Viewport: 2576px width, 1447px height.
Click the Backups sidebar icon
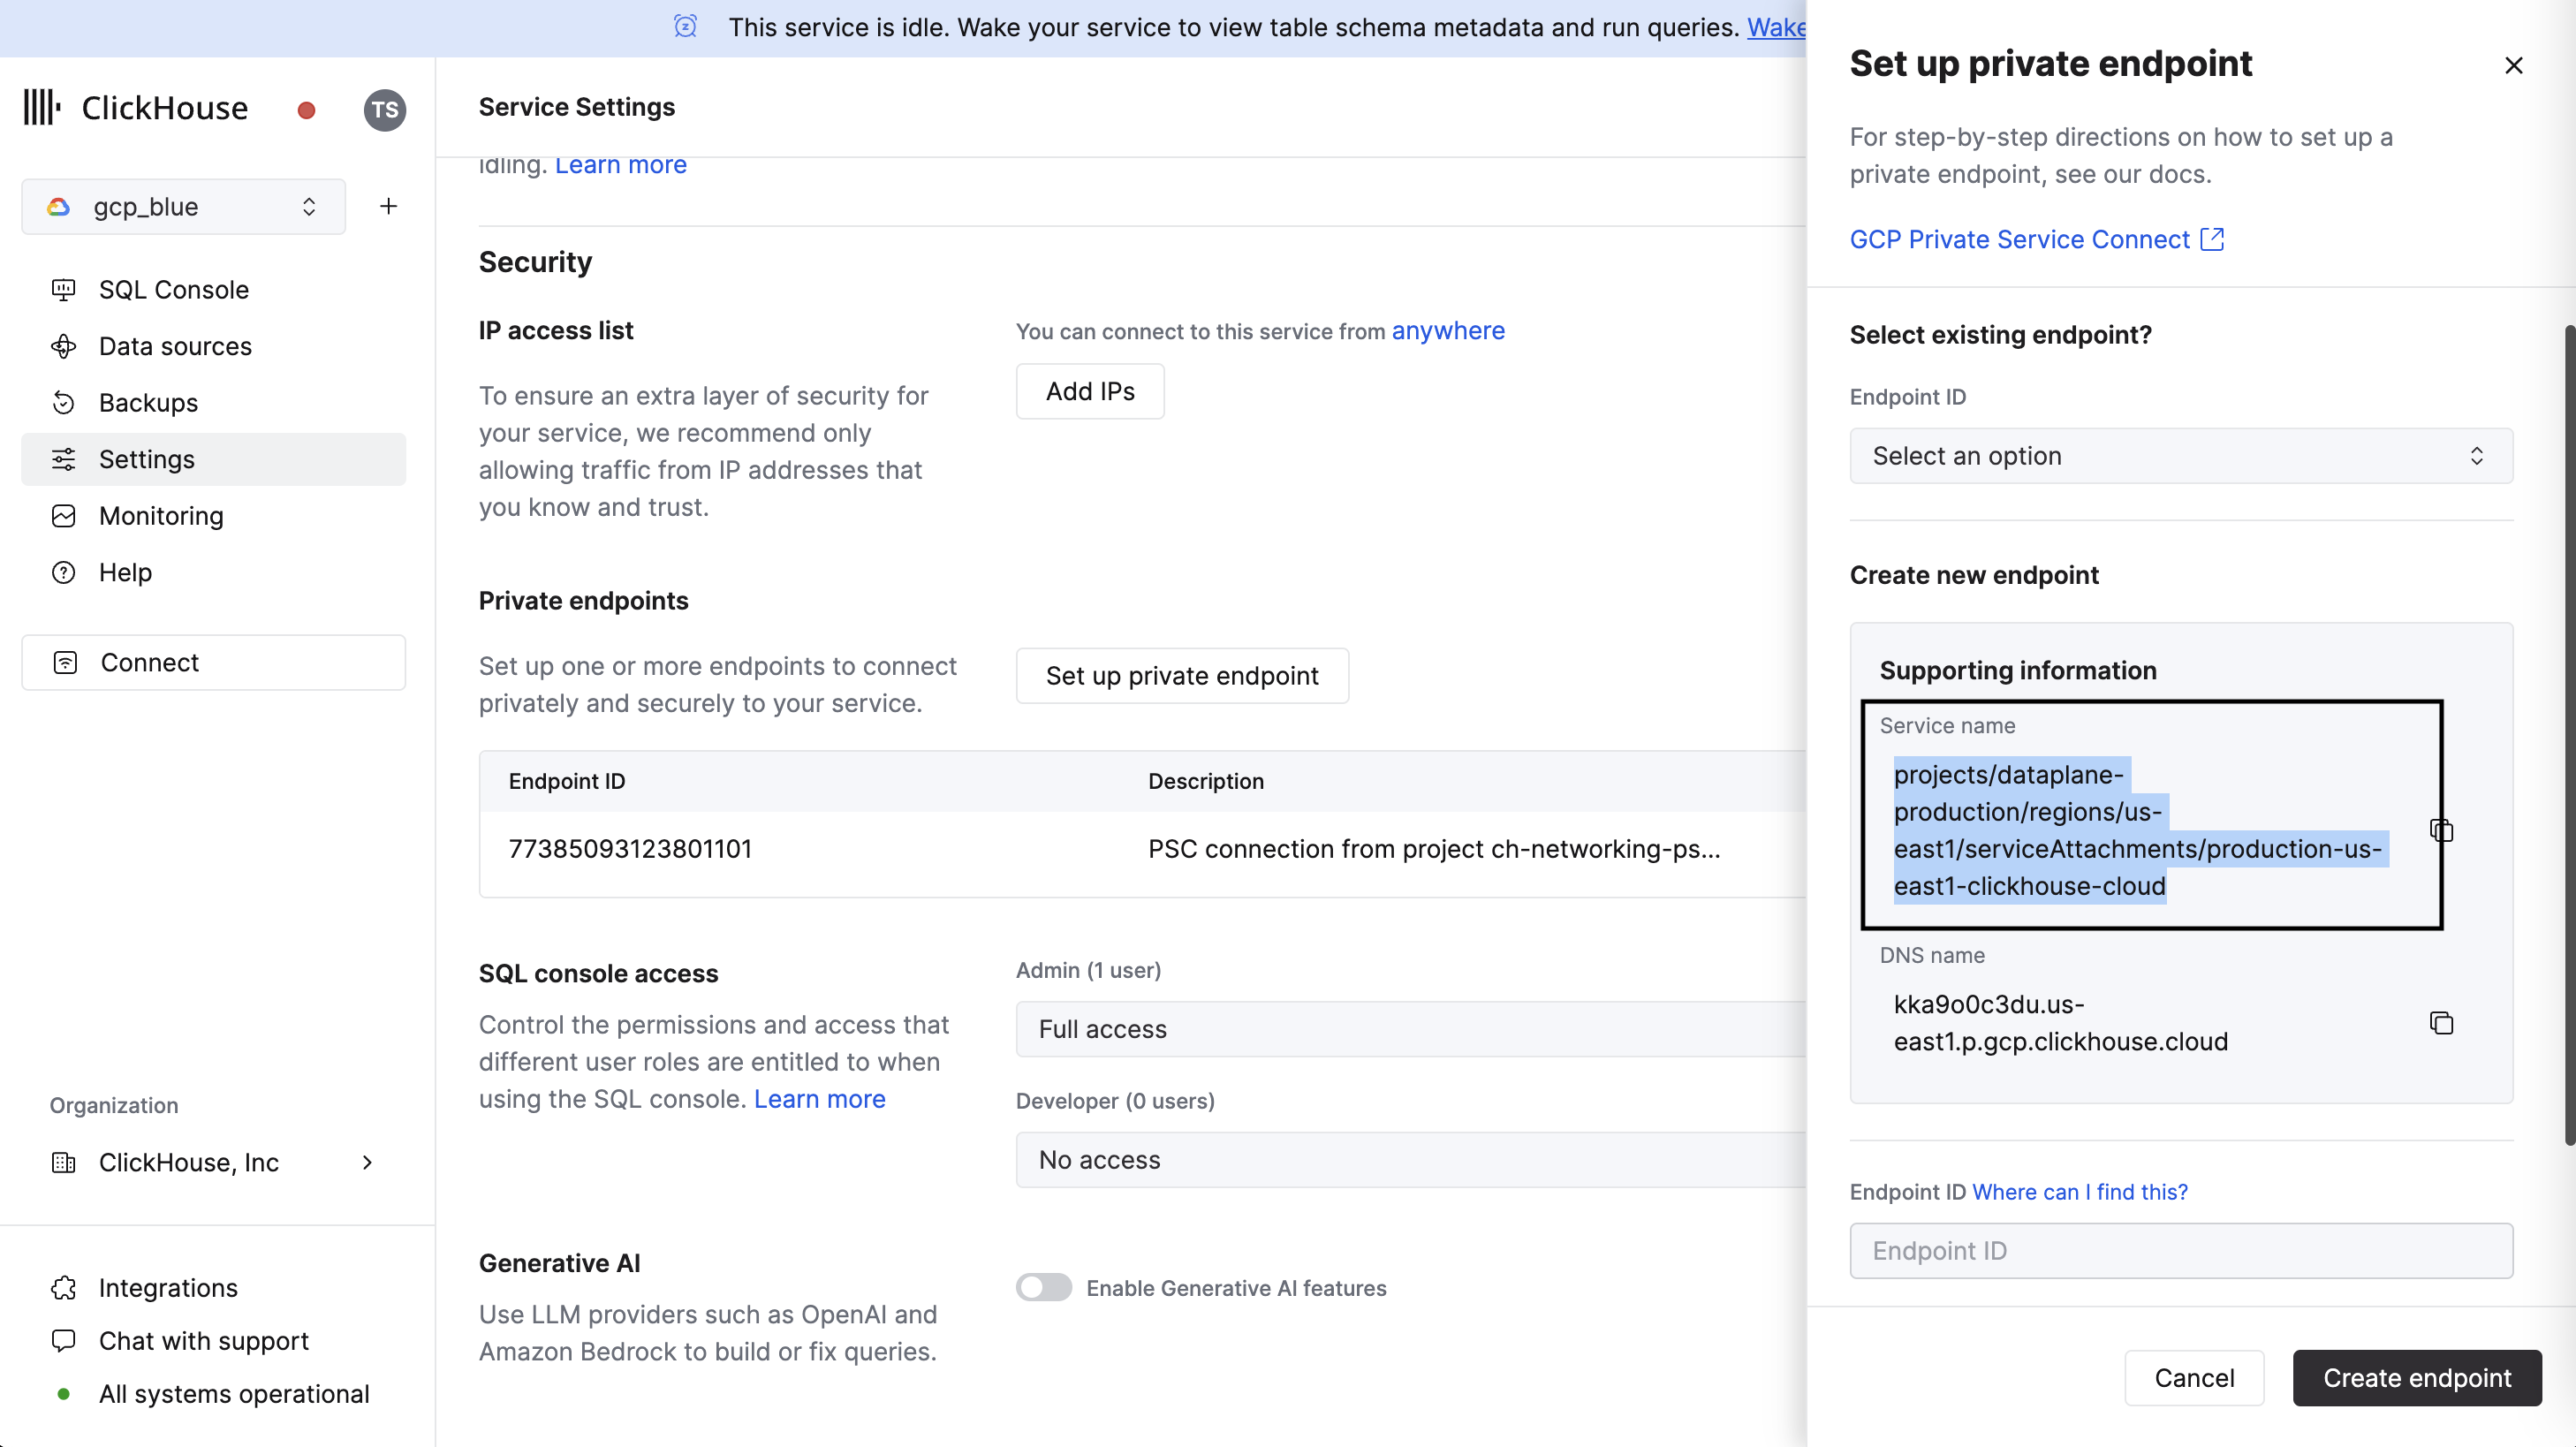[64, 403]
